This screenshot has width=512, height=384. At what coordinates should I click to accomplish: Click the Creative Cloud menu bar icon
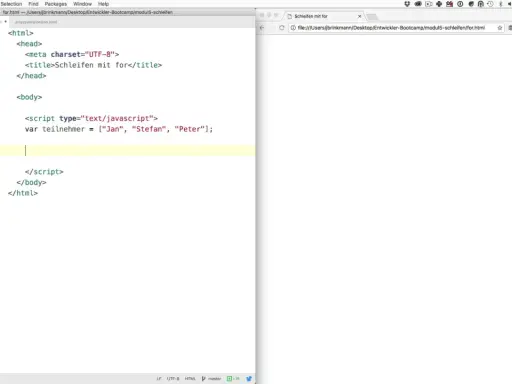click(x=418, y=4)
